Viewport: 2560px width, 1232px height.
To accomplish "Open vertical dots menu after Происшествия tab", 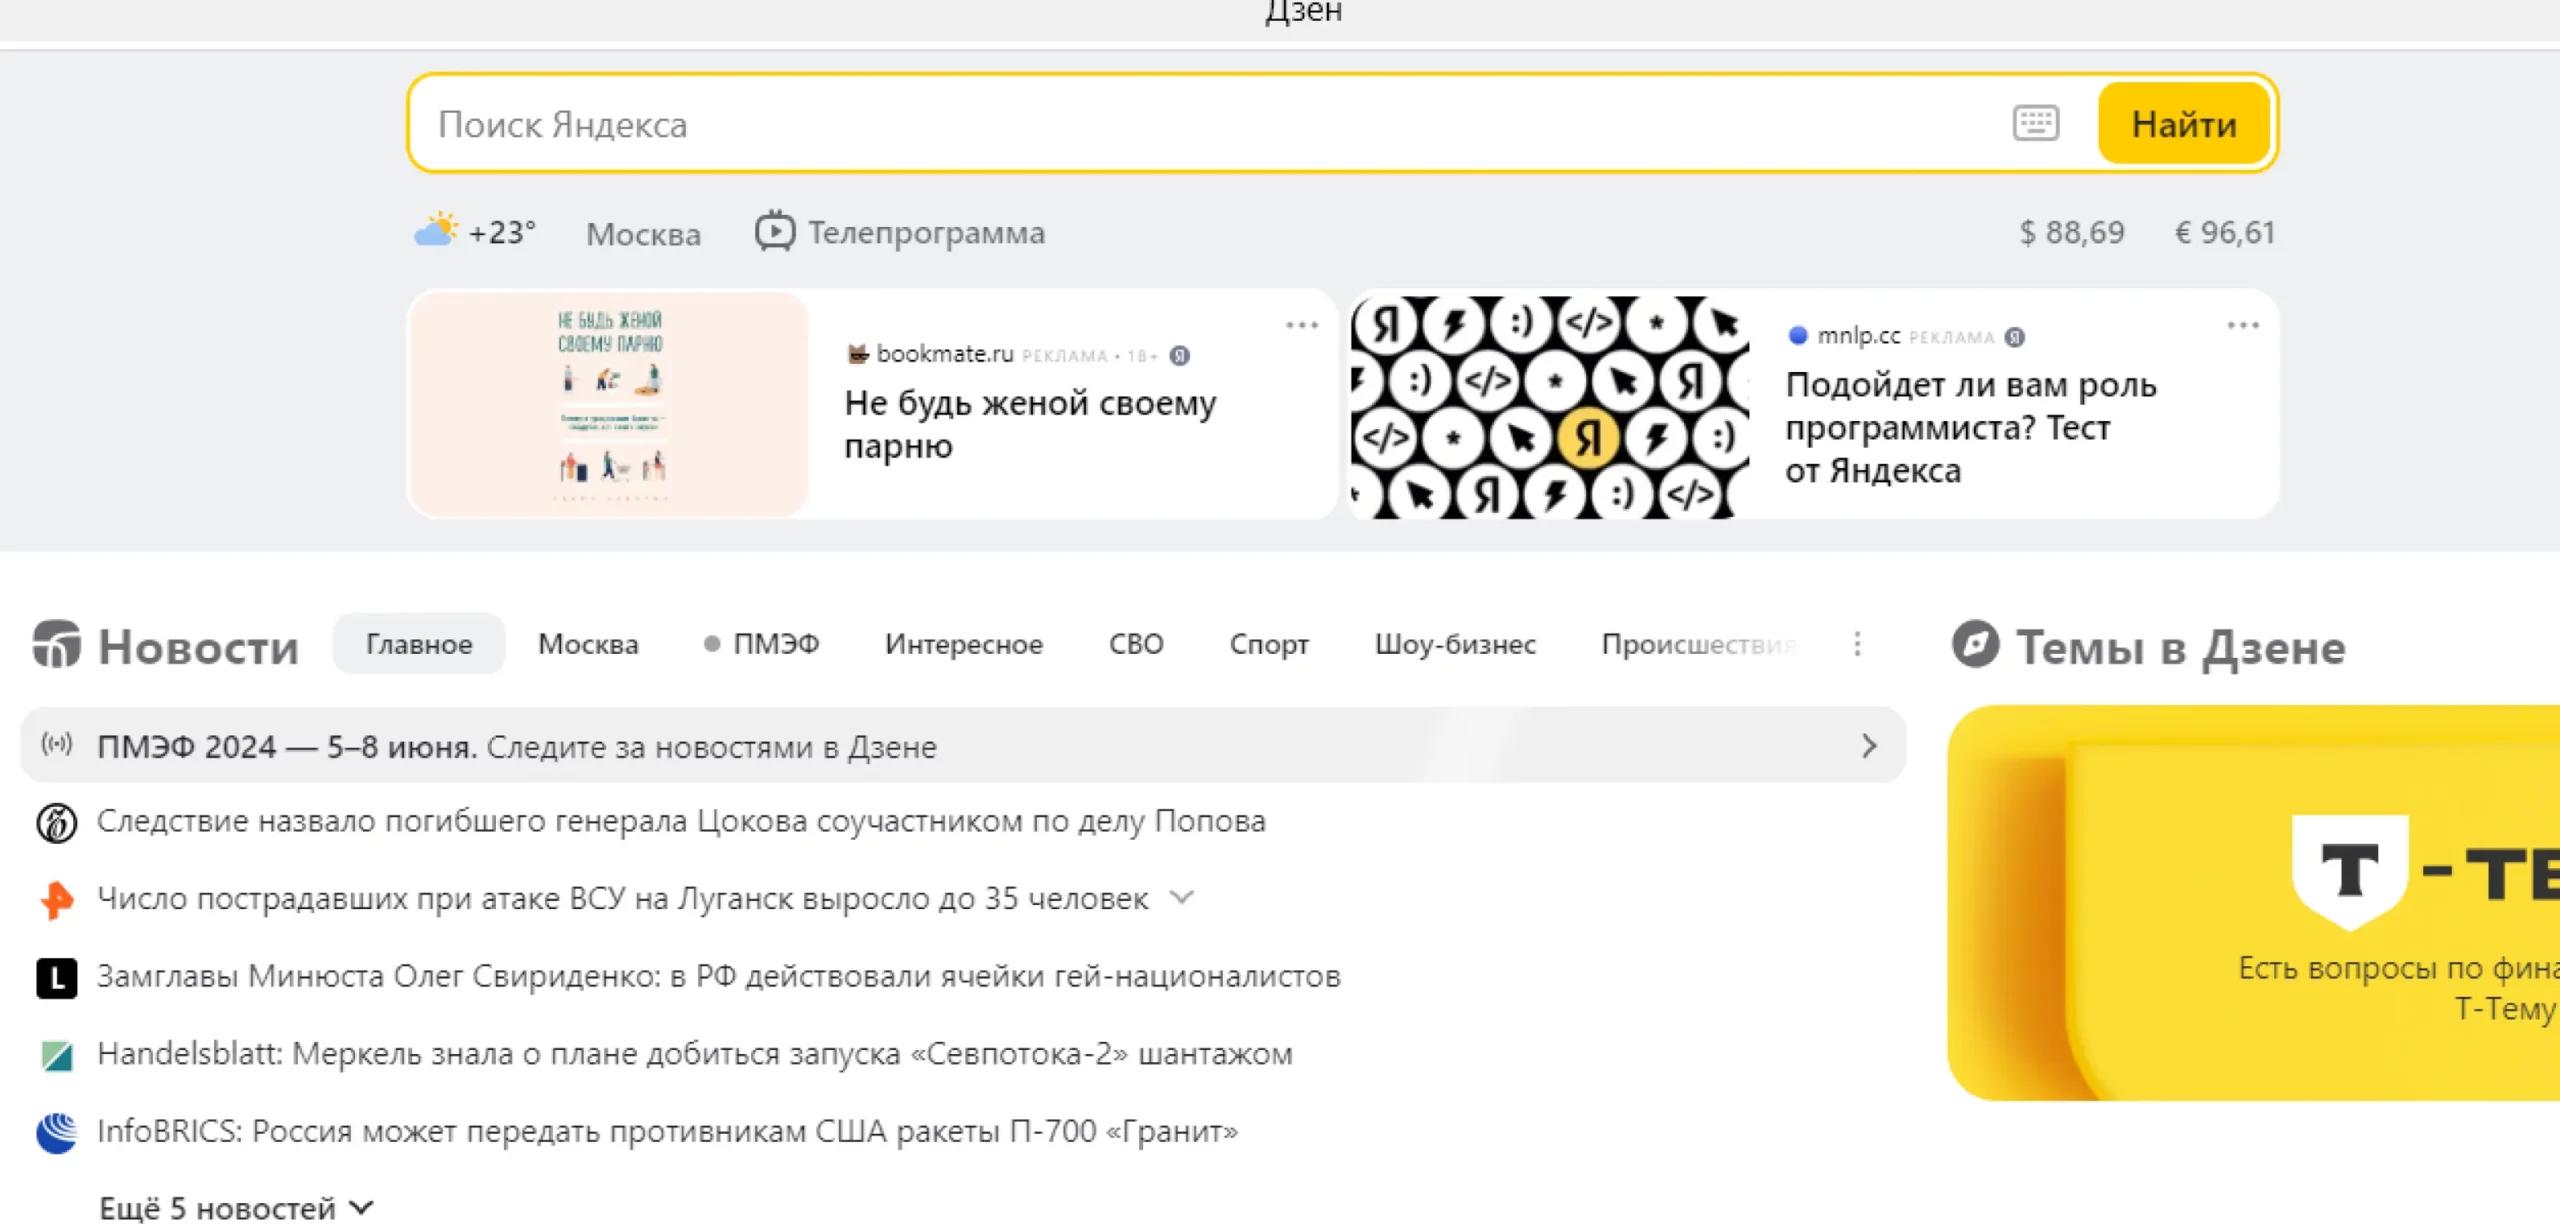I will click(1857, 644).
